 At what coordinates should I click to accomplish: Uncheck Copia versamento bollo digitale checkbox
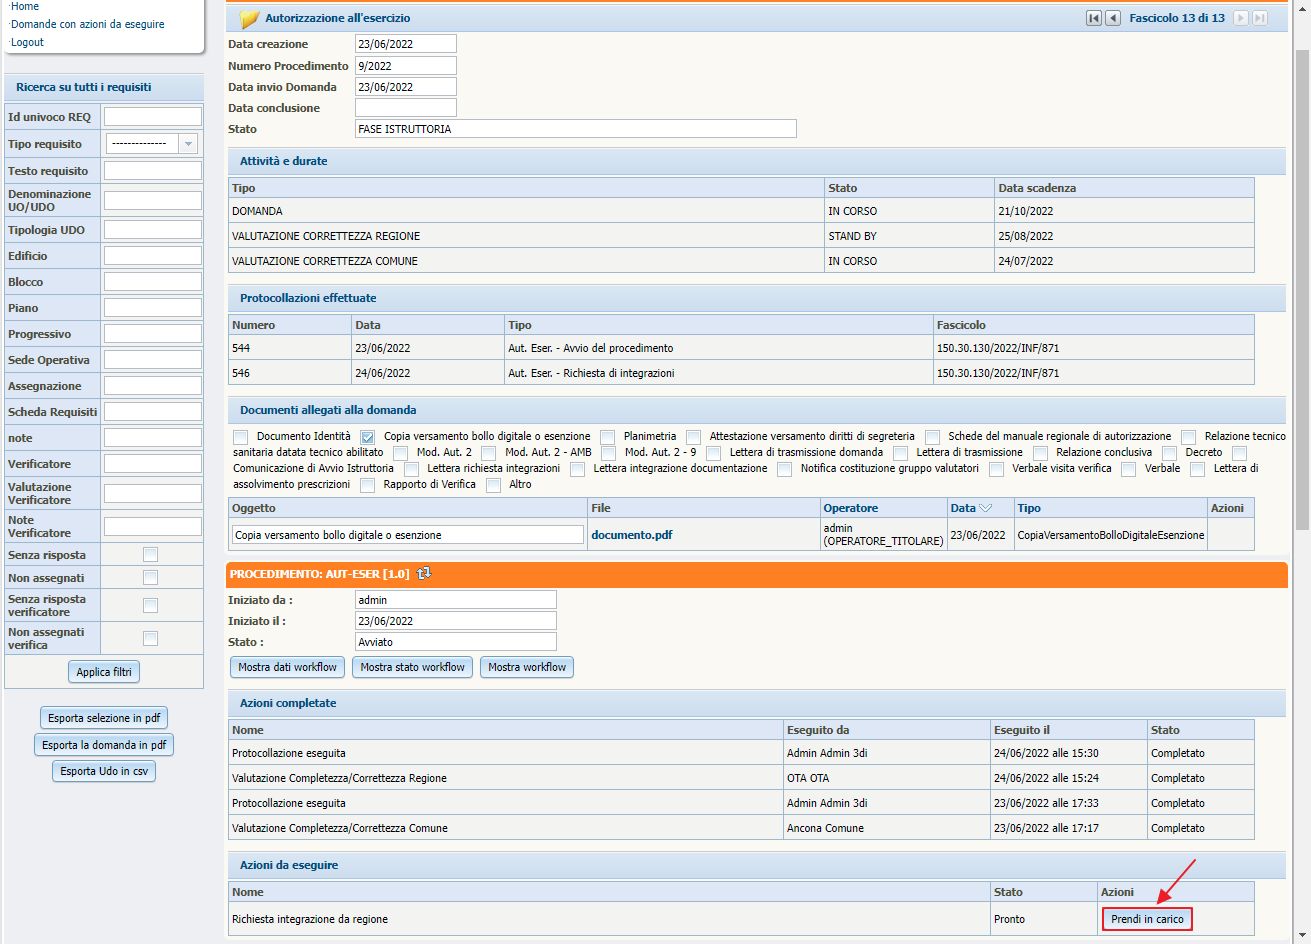[x=368, y=437]
